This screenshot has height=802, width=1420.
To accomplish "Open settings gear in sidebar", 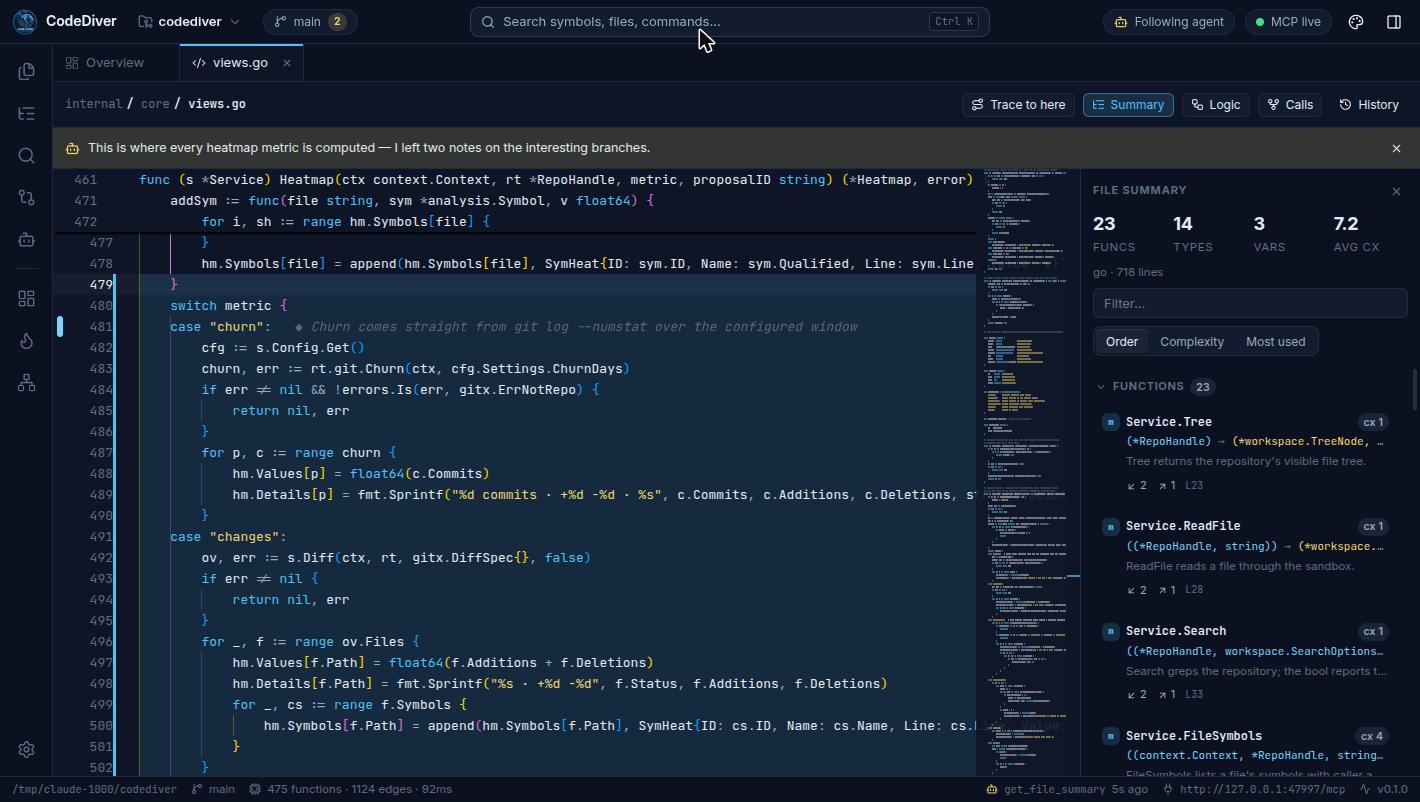I will (26, 749).
